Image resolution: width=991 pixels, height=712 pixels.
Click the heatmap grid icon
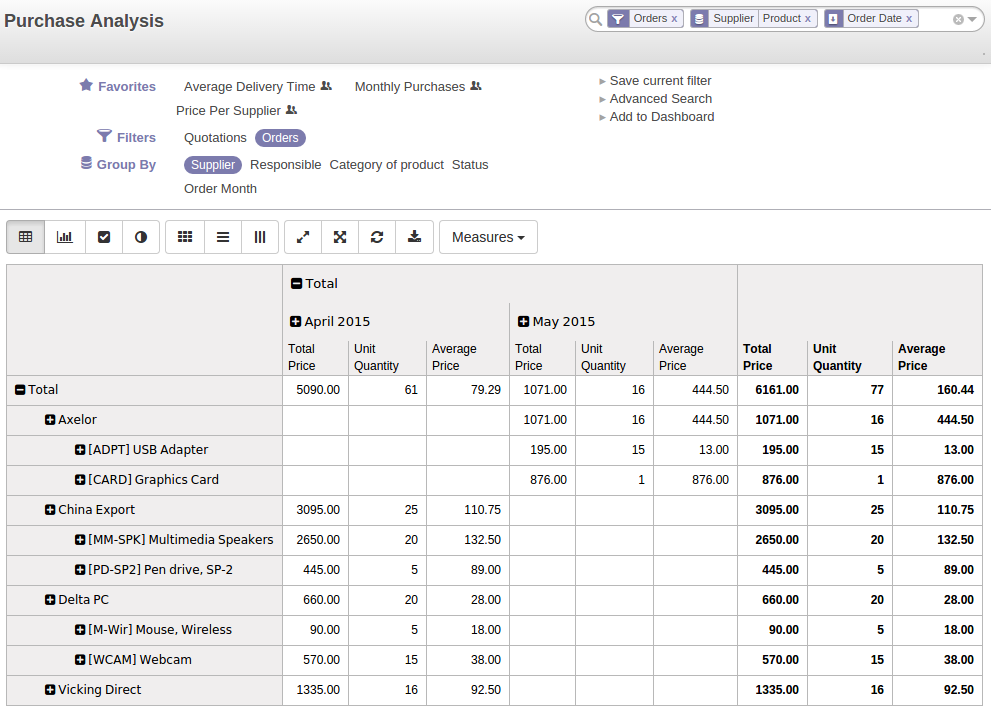[x=184, y=237]
